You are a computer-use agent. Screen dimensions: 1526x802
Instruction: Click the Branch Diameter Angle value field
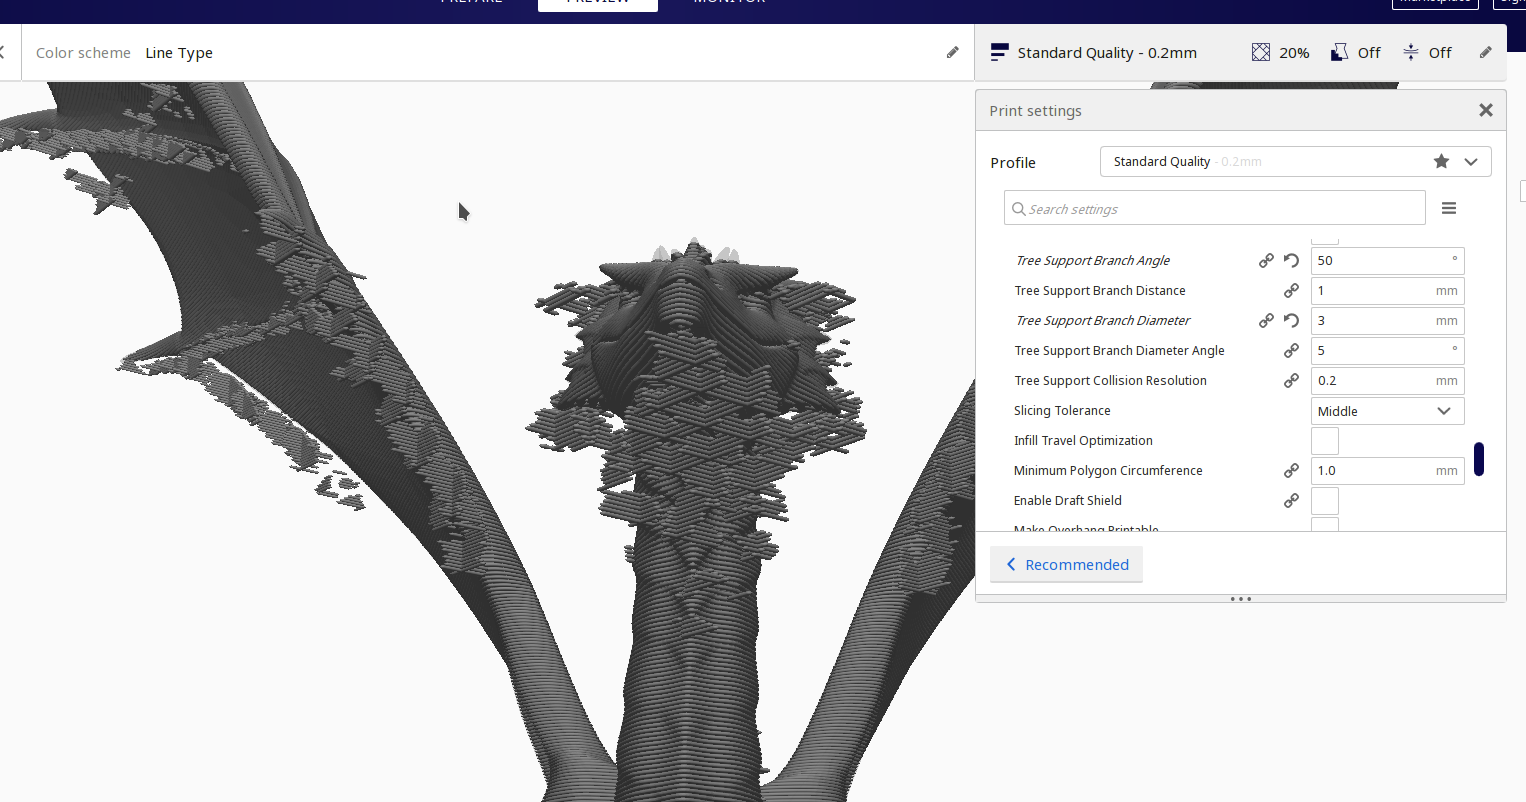tap(1387, 350)
